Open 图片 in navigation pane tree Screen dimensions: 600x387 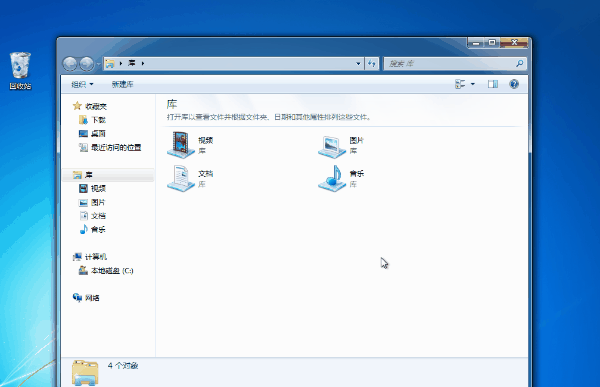(98, 202)
